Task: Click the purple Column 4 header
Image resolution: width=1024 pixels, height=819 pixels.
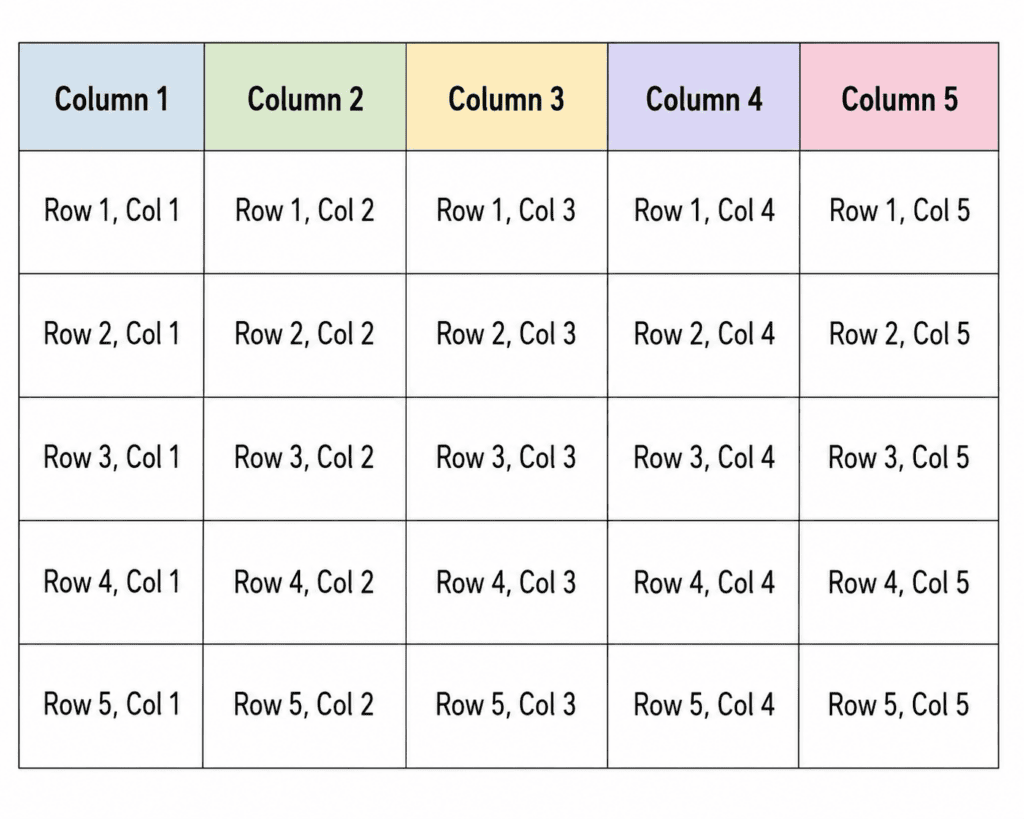Action: 704,97
